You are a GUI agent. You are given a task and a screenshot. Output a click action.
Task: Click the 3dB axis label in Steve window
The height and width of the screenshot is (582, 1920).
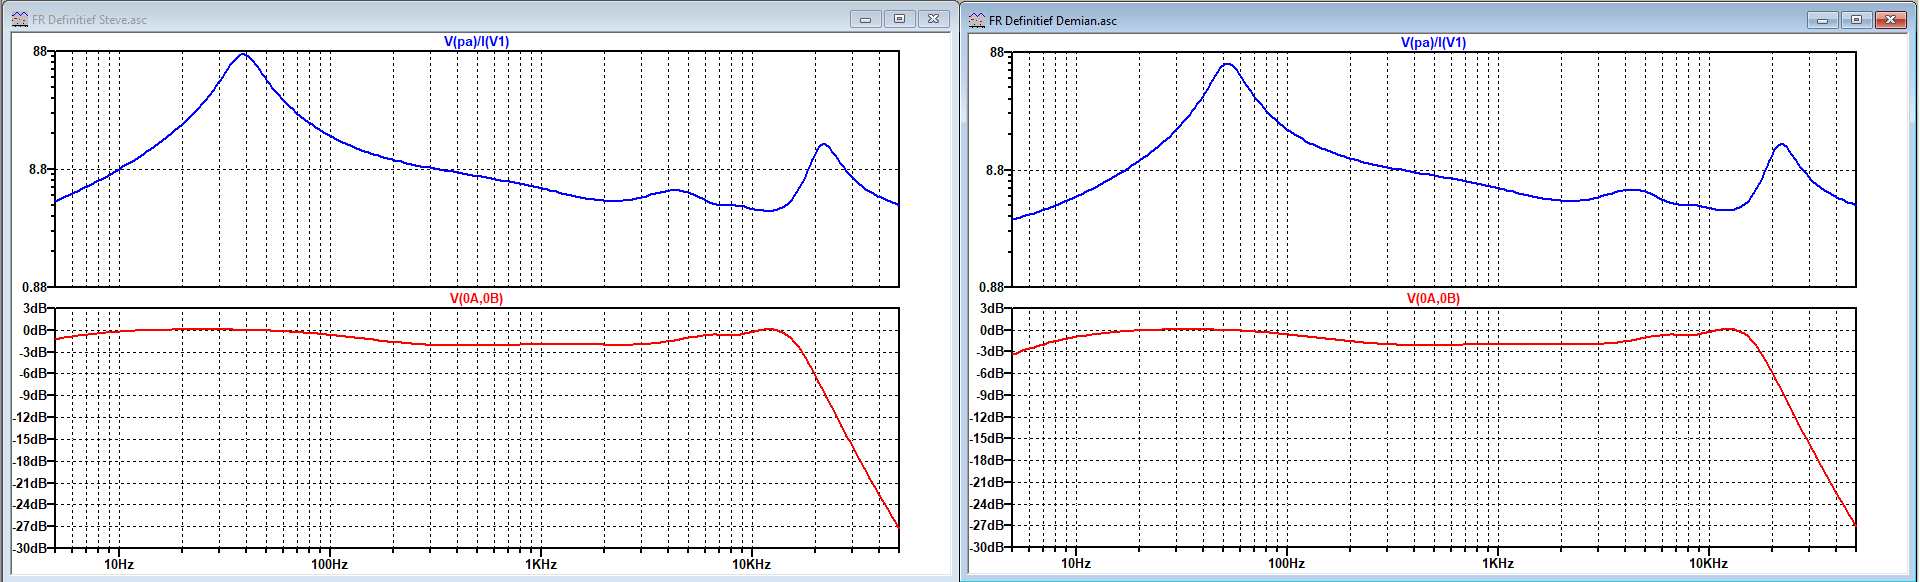point(35,308)
